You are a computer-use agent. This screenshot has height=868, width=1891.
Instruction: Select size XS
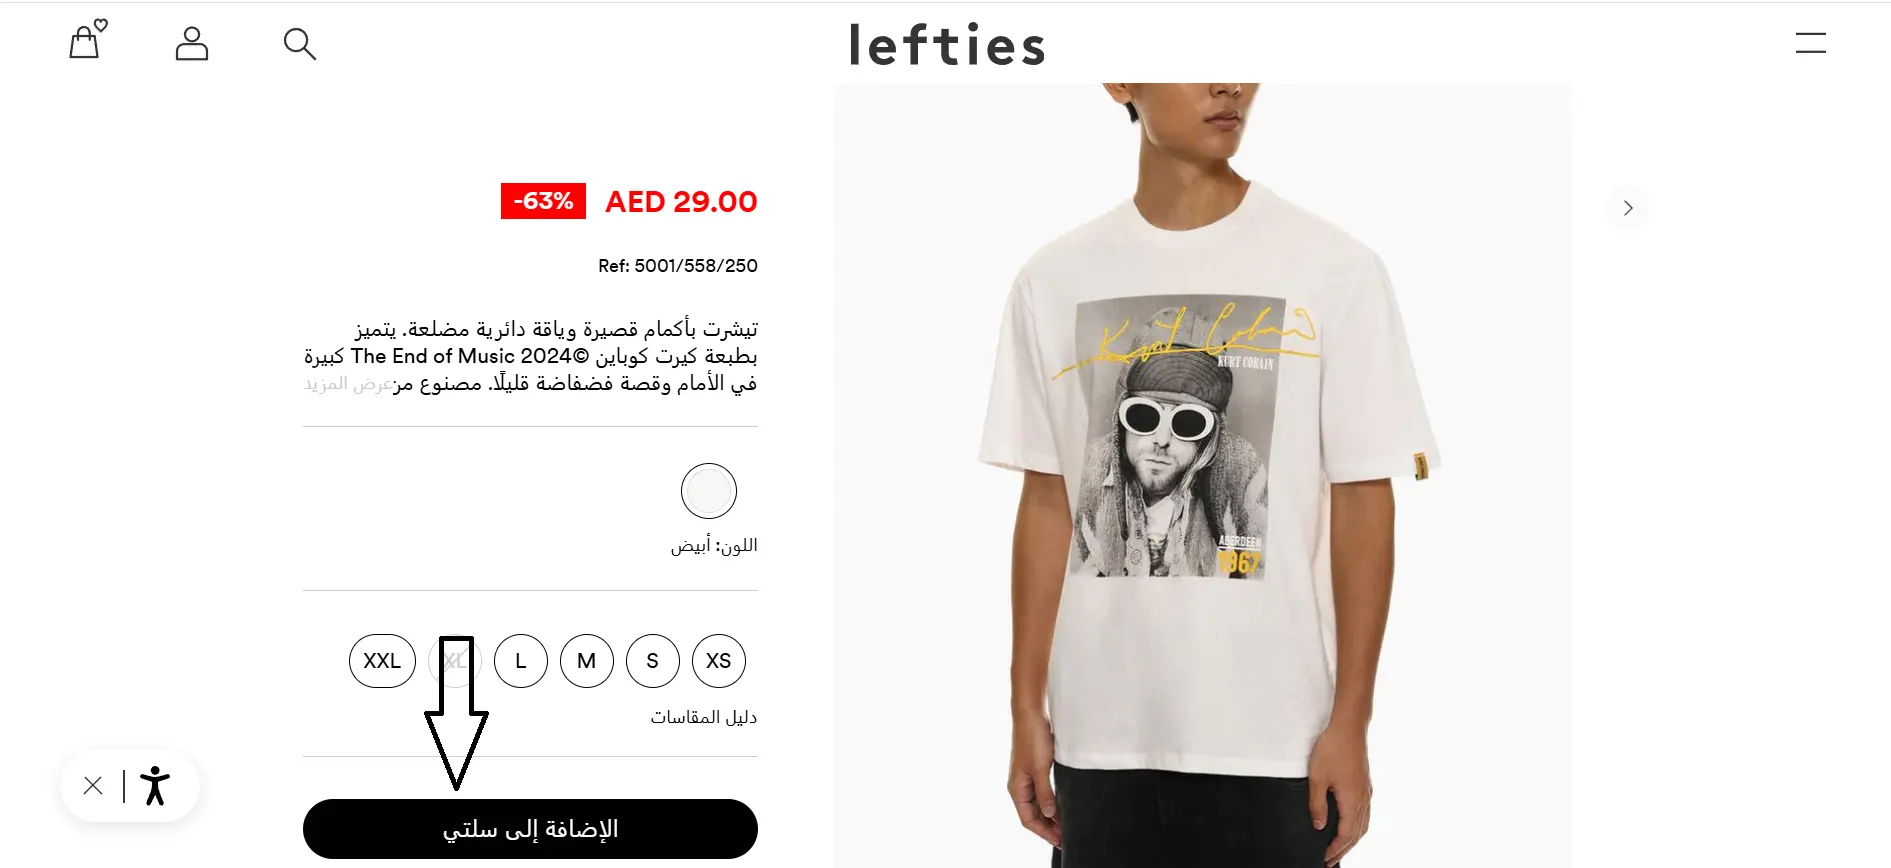pyautogui.click(x=719, y=661)
